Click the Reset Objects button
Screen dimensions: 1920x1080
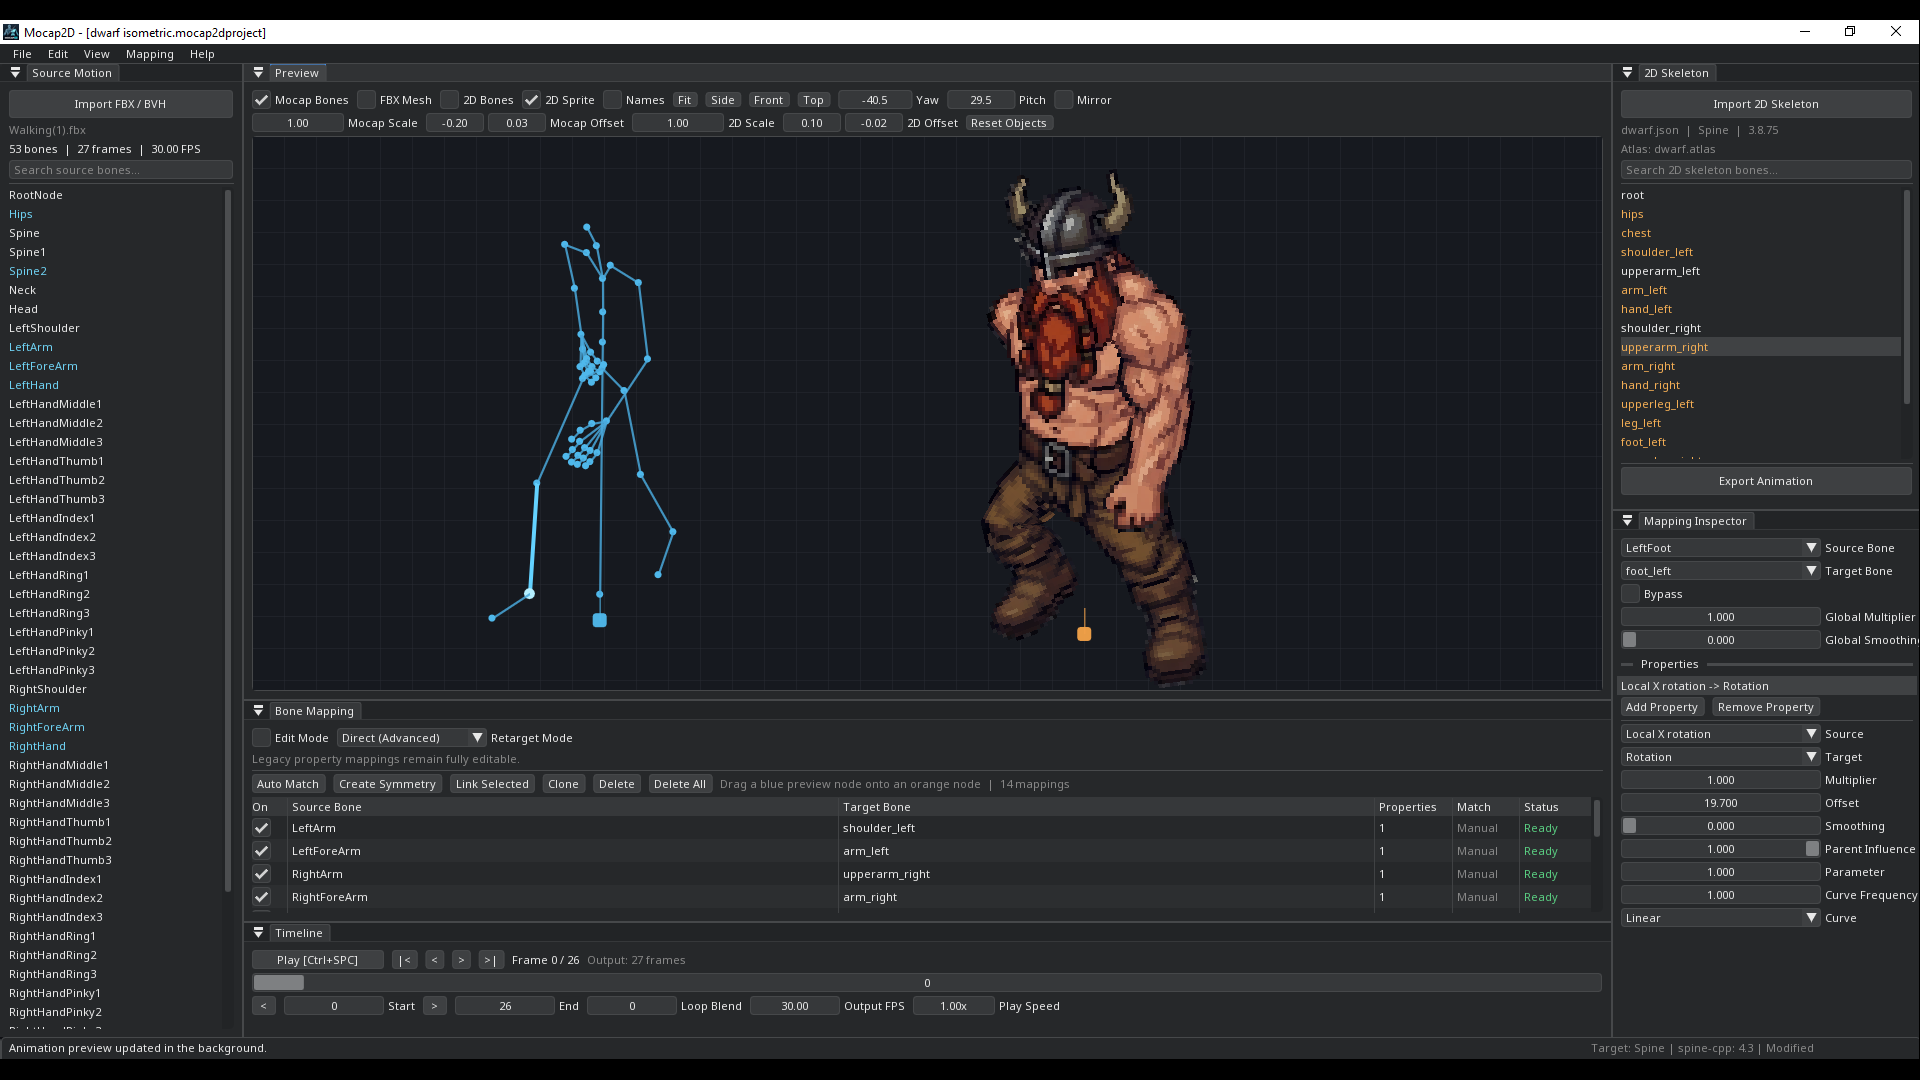tap(1009, 123)
